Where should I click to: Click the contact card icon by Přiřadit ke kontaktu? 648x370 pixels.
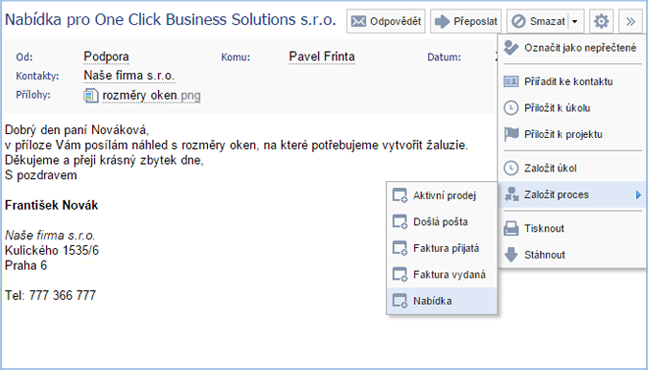coord(511,81)
